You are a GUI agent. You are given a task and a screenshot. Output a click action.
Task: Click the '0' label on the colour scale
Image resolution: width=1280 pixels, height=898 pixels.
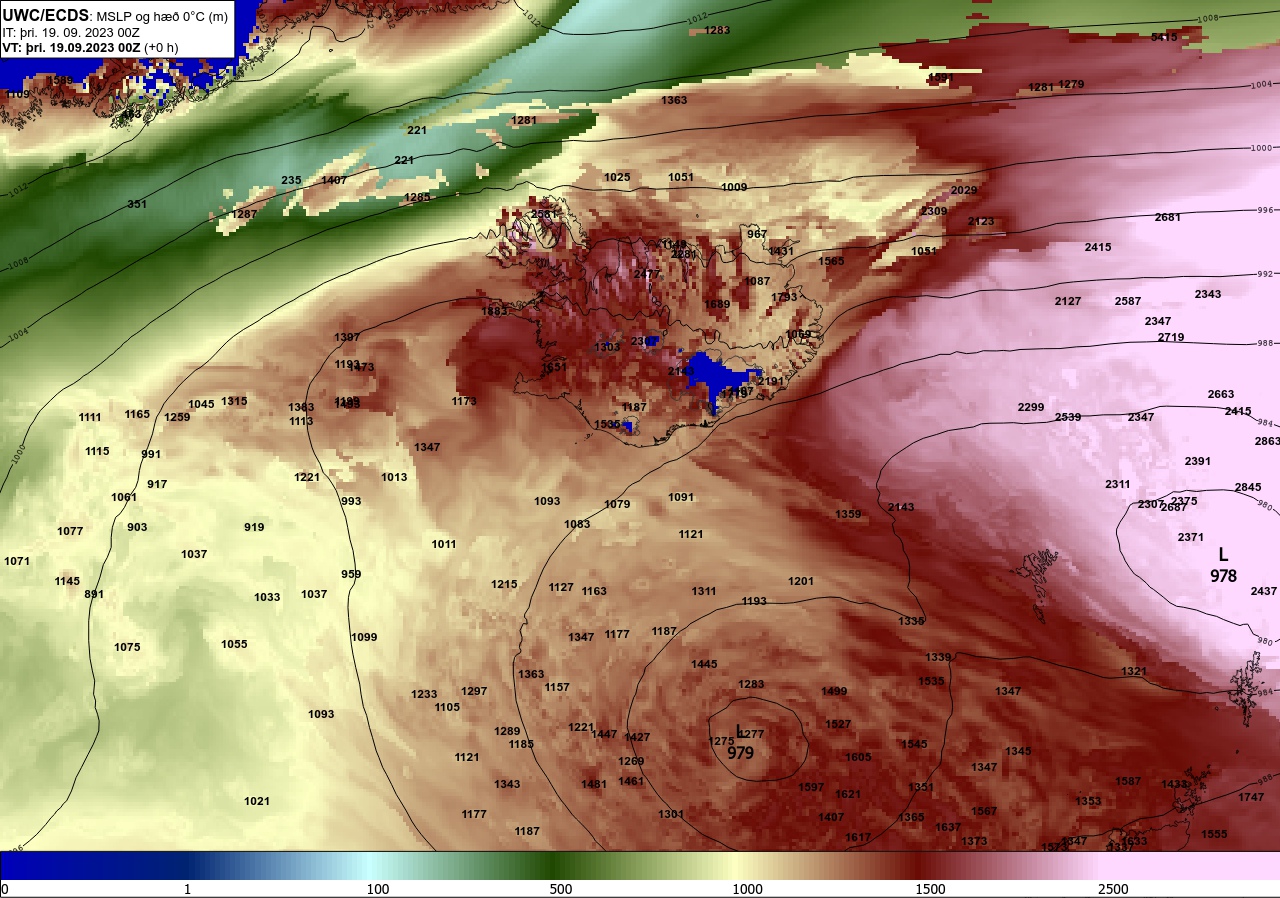click(5, 889)
